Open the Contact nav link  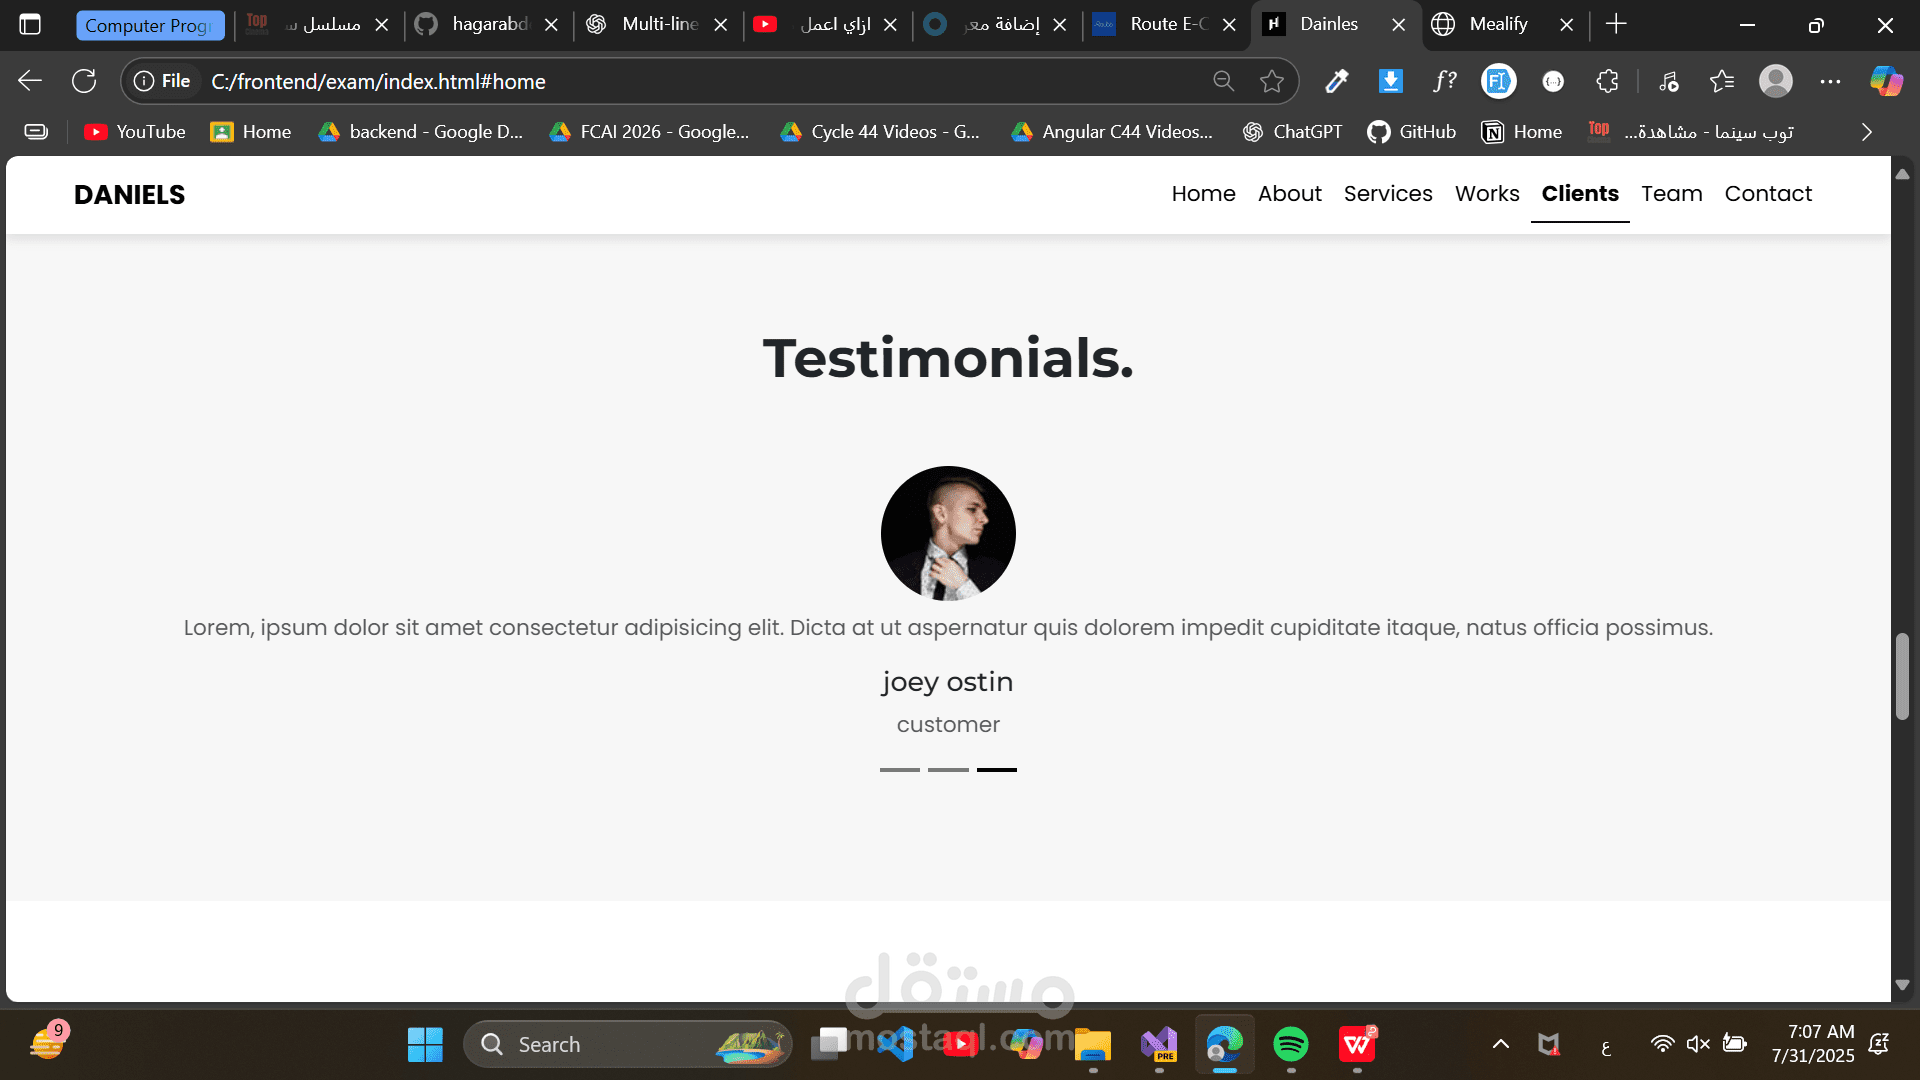(1768, 194)
